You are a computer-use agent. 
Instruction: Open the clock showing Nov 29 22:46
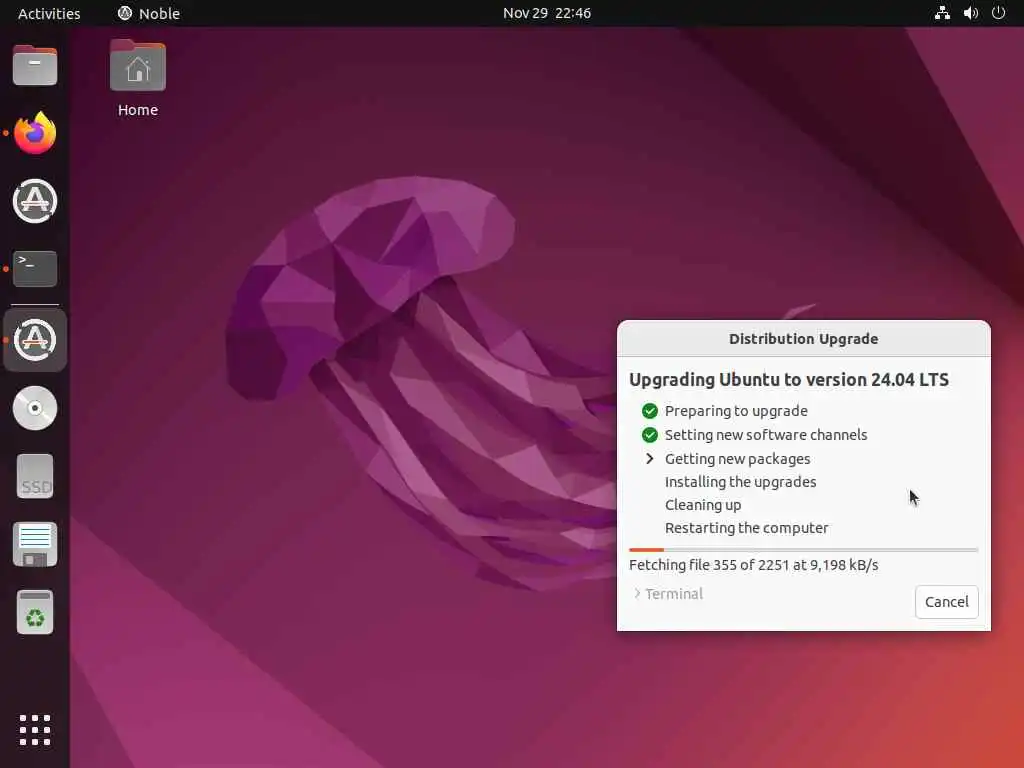(547, 13)
